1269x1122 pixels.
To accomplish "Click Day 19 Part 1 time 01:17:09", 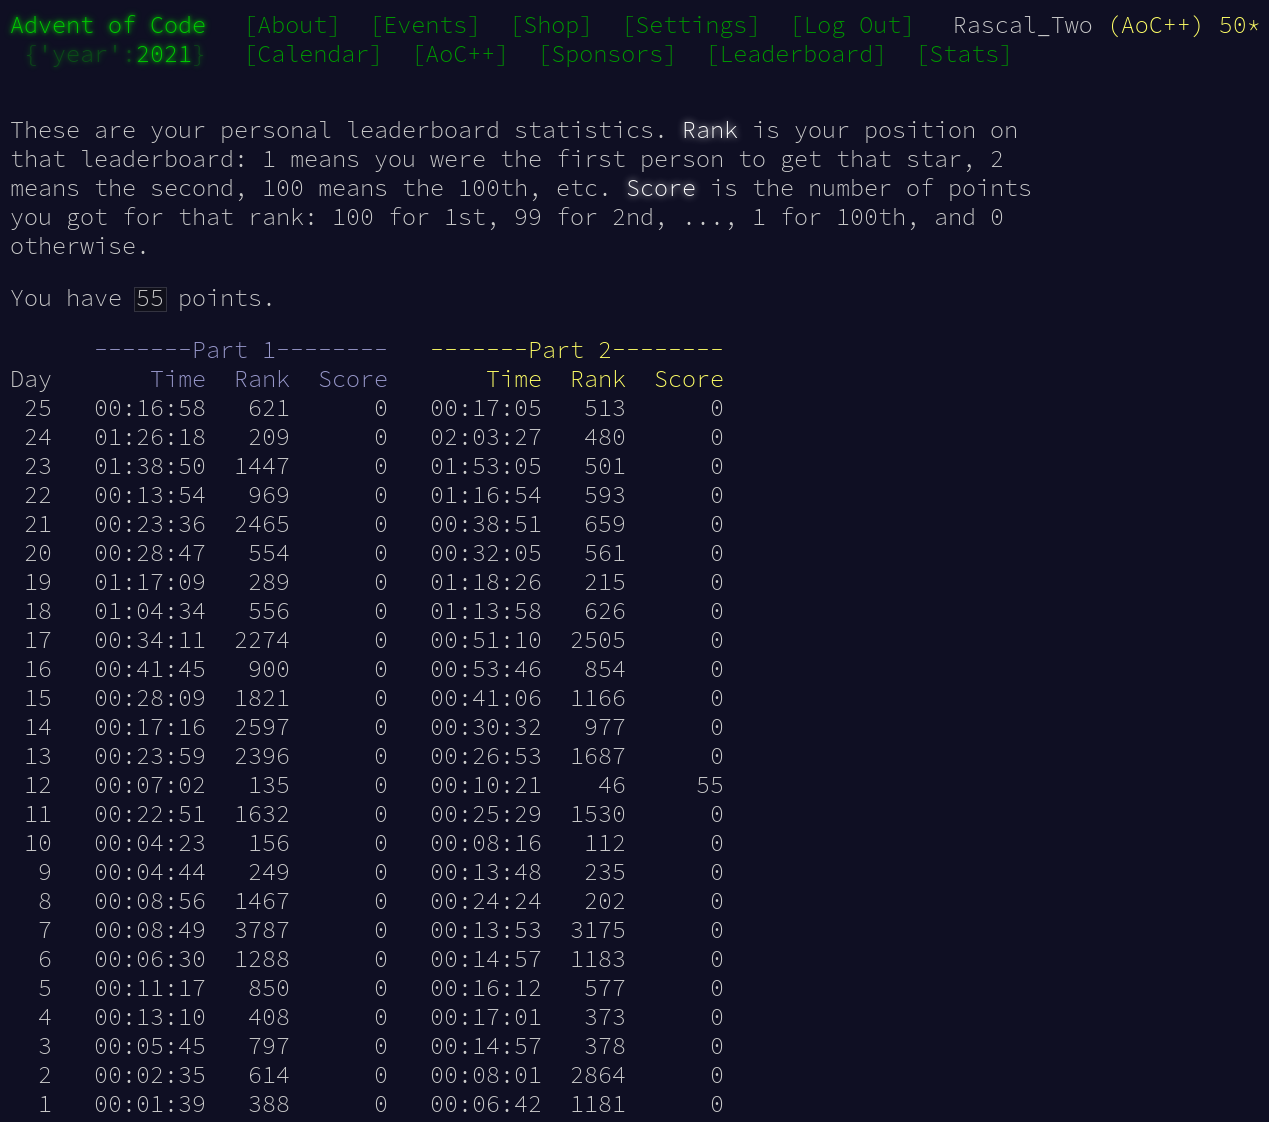I will click(150, 582).
